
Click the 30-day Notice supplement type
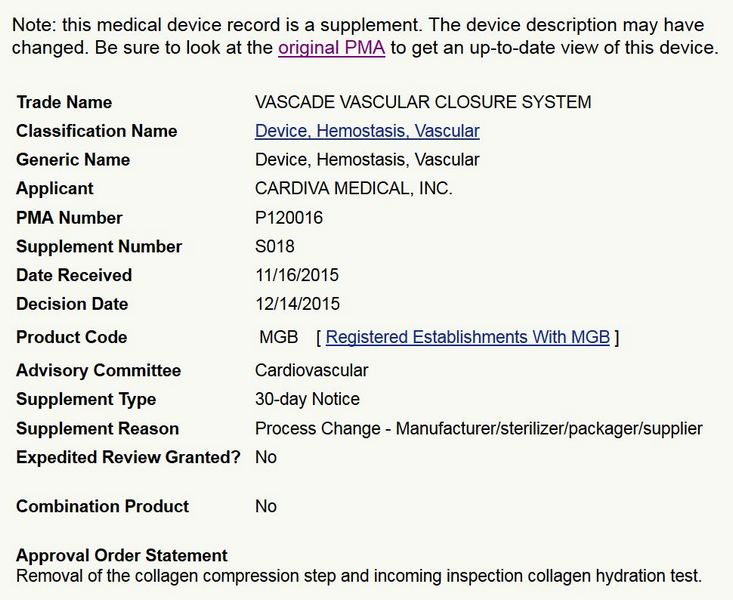[x=307, y=399]
